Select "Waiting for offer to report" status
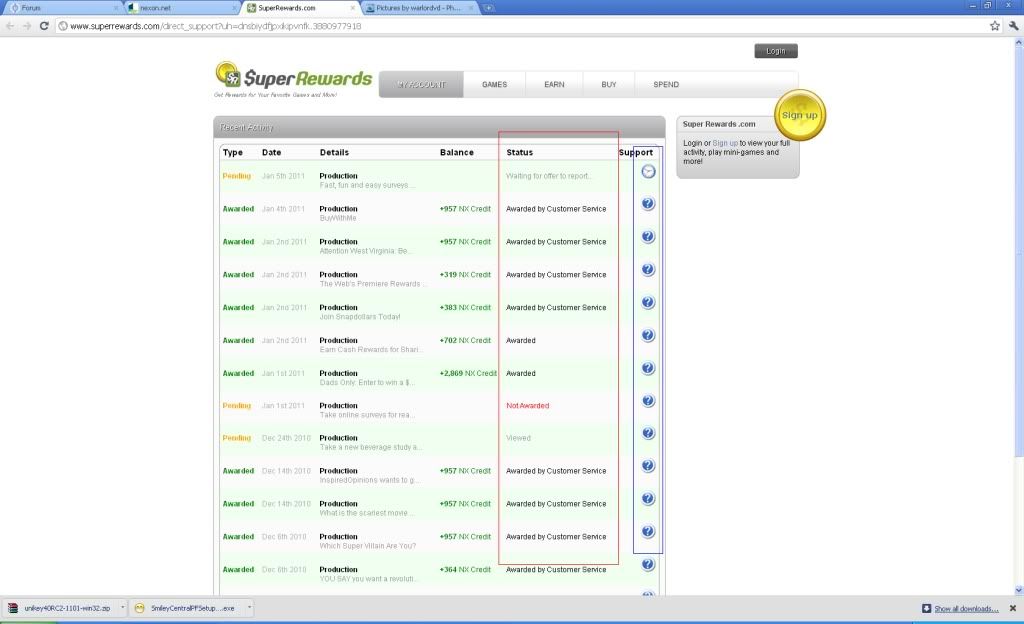The image size is (1024, 624). point(549,176)
